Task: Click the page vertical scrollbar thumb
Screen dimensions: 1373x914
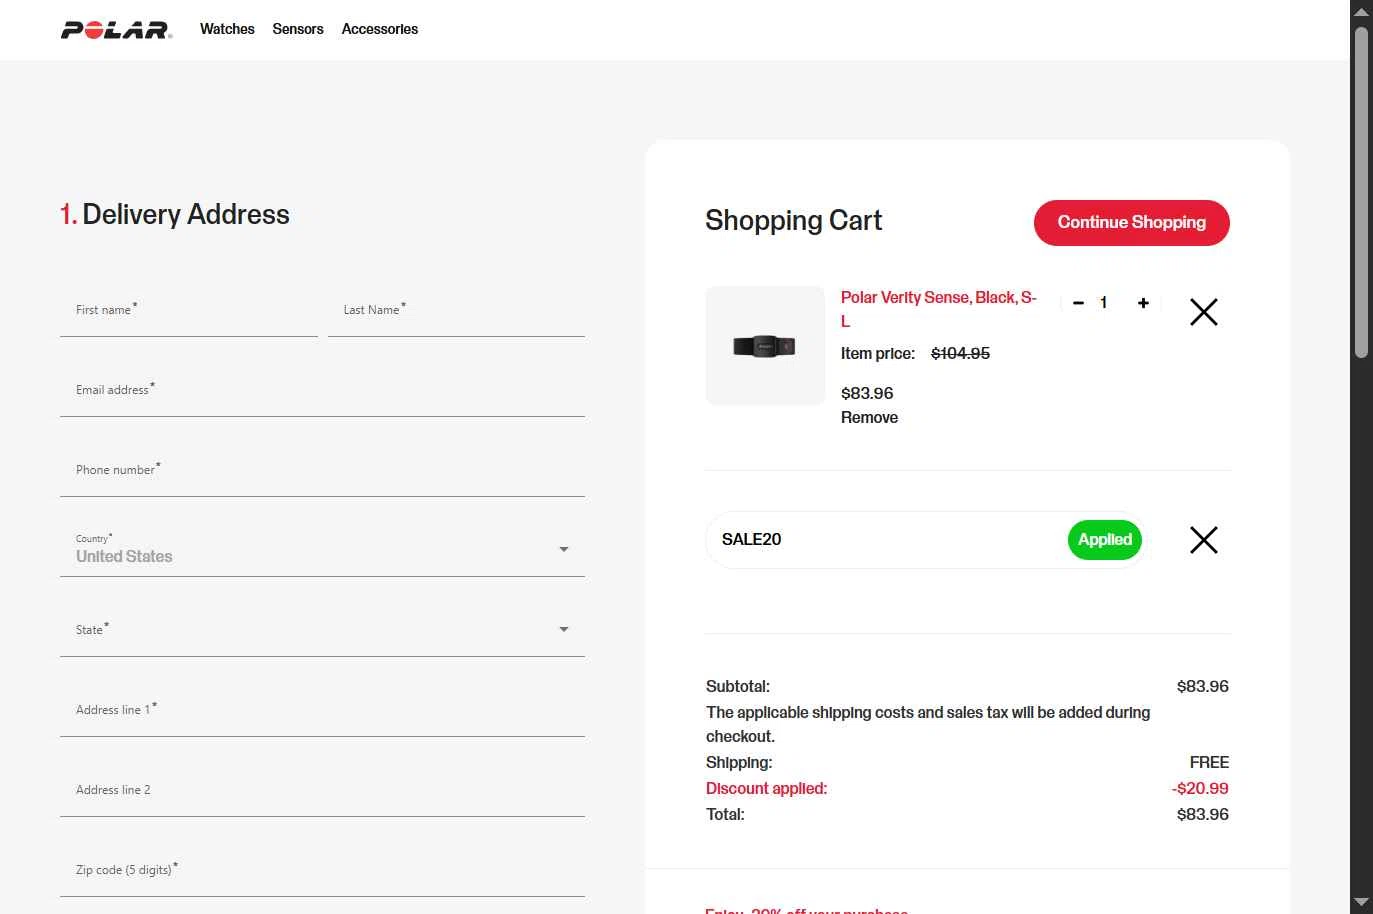Action: [1361, 192]
